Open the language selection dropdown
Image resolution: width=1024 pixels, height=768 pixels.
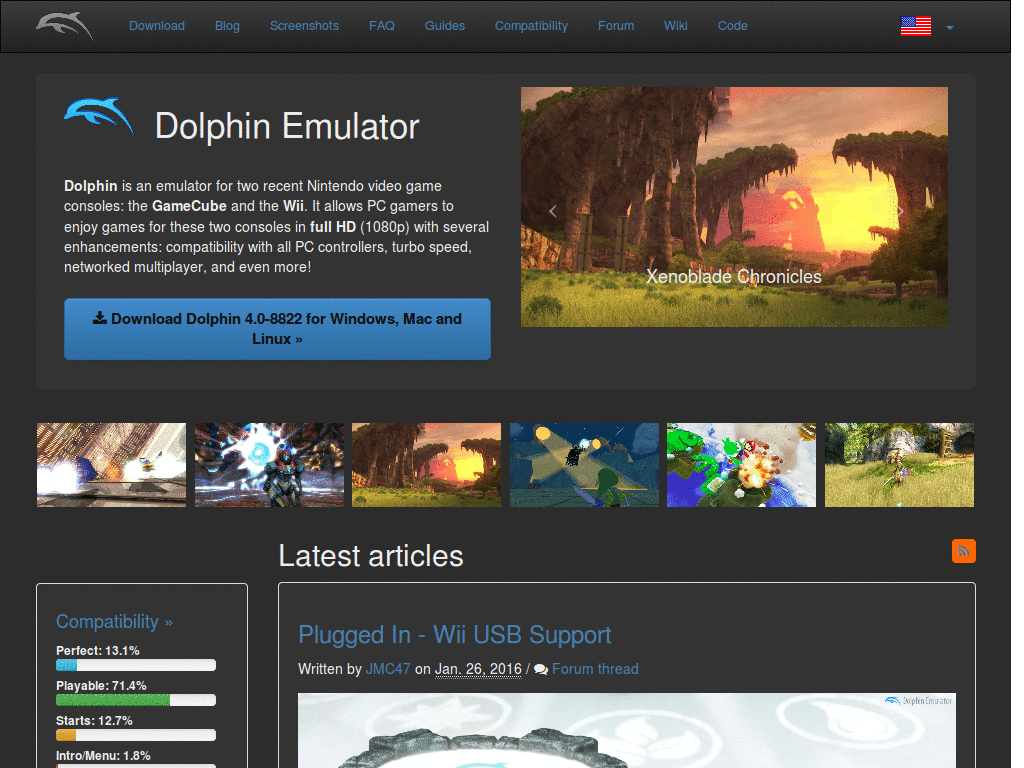[949, 29]
